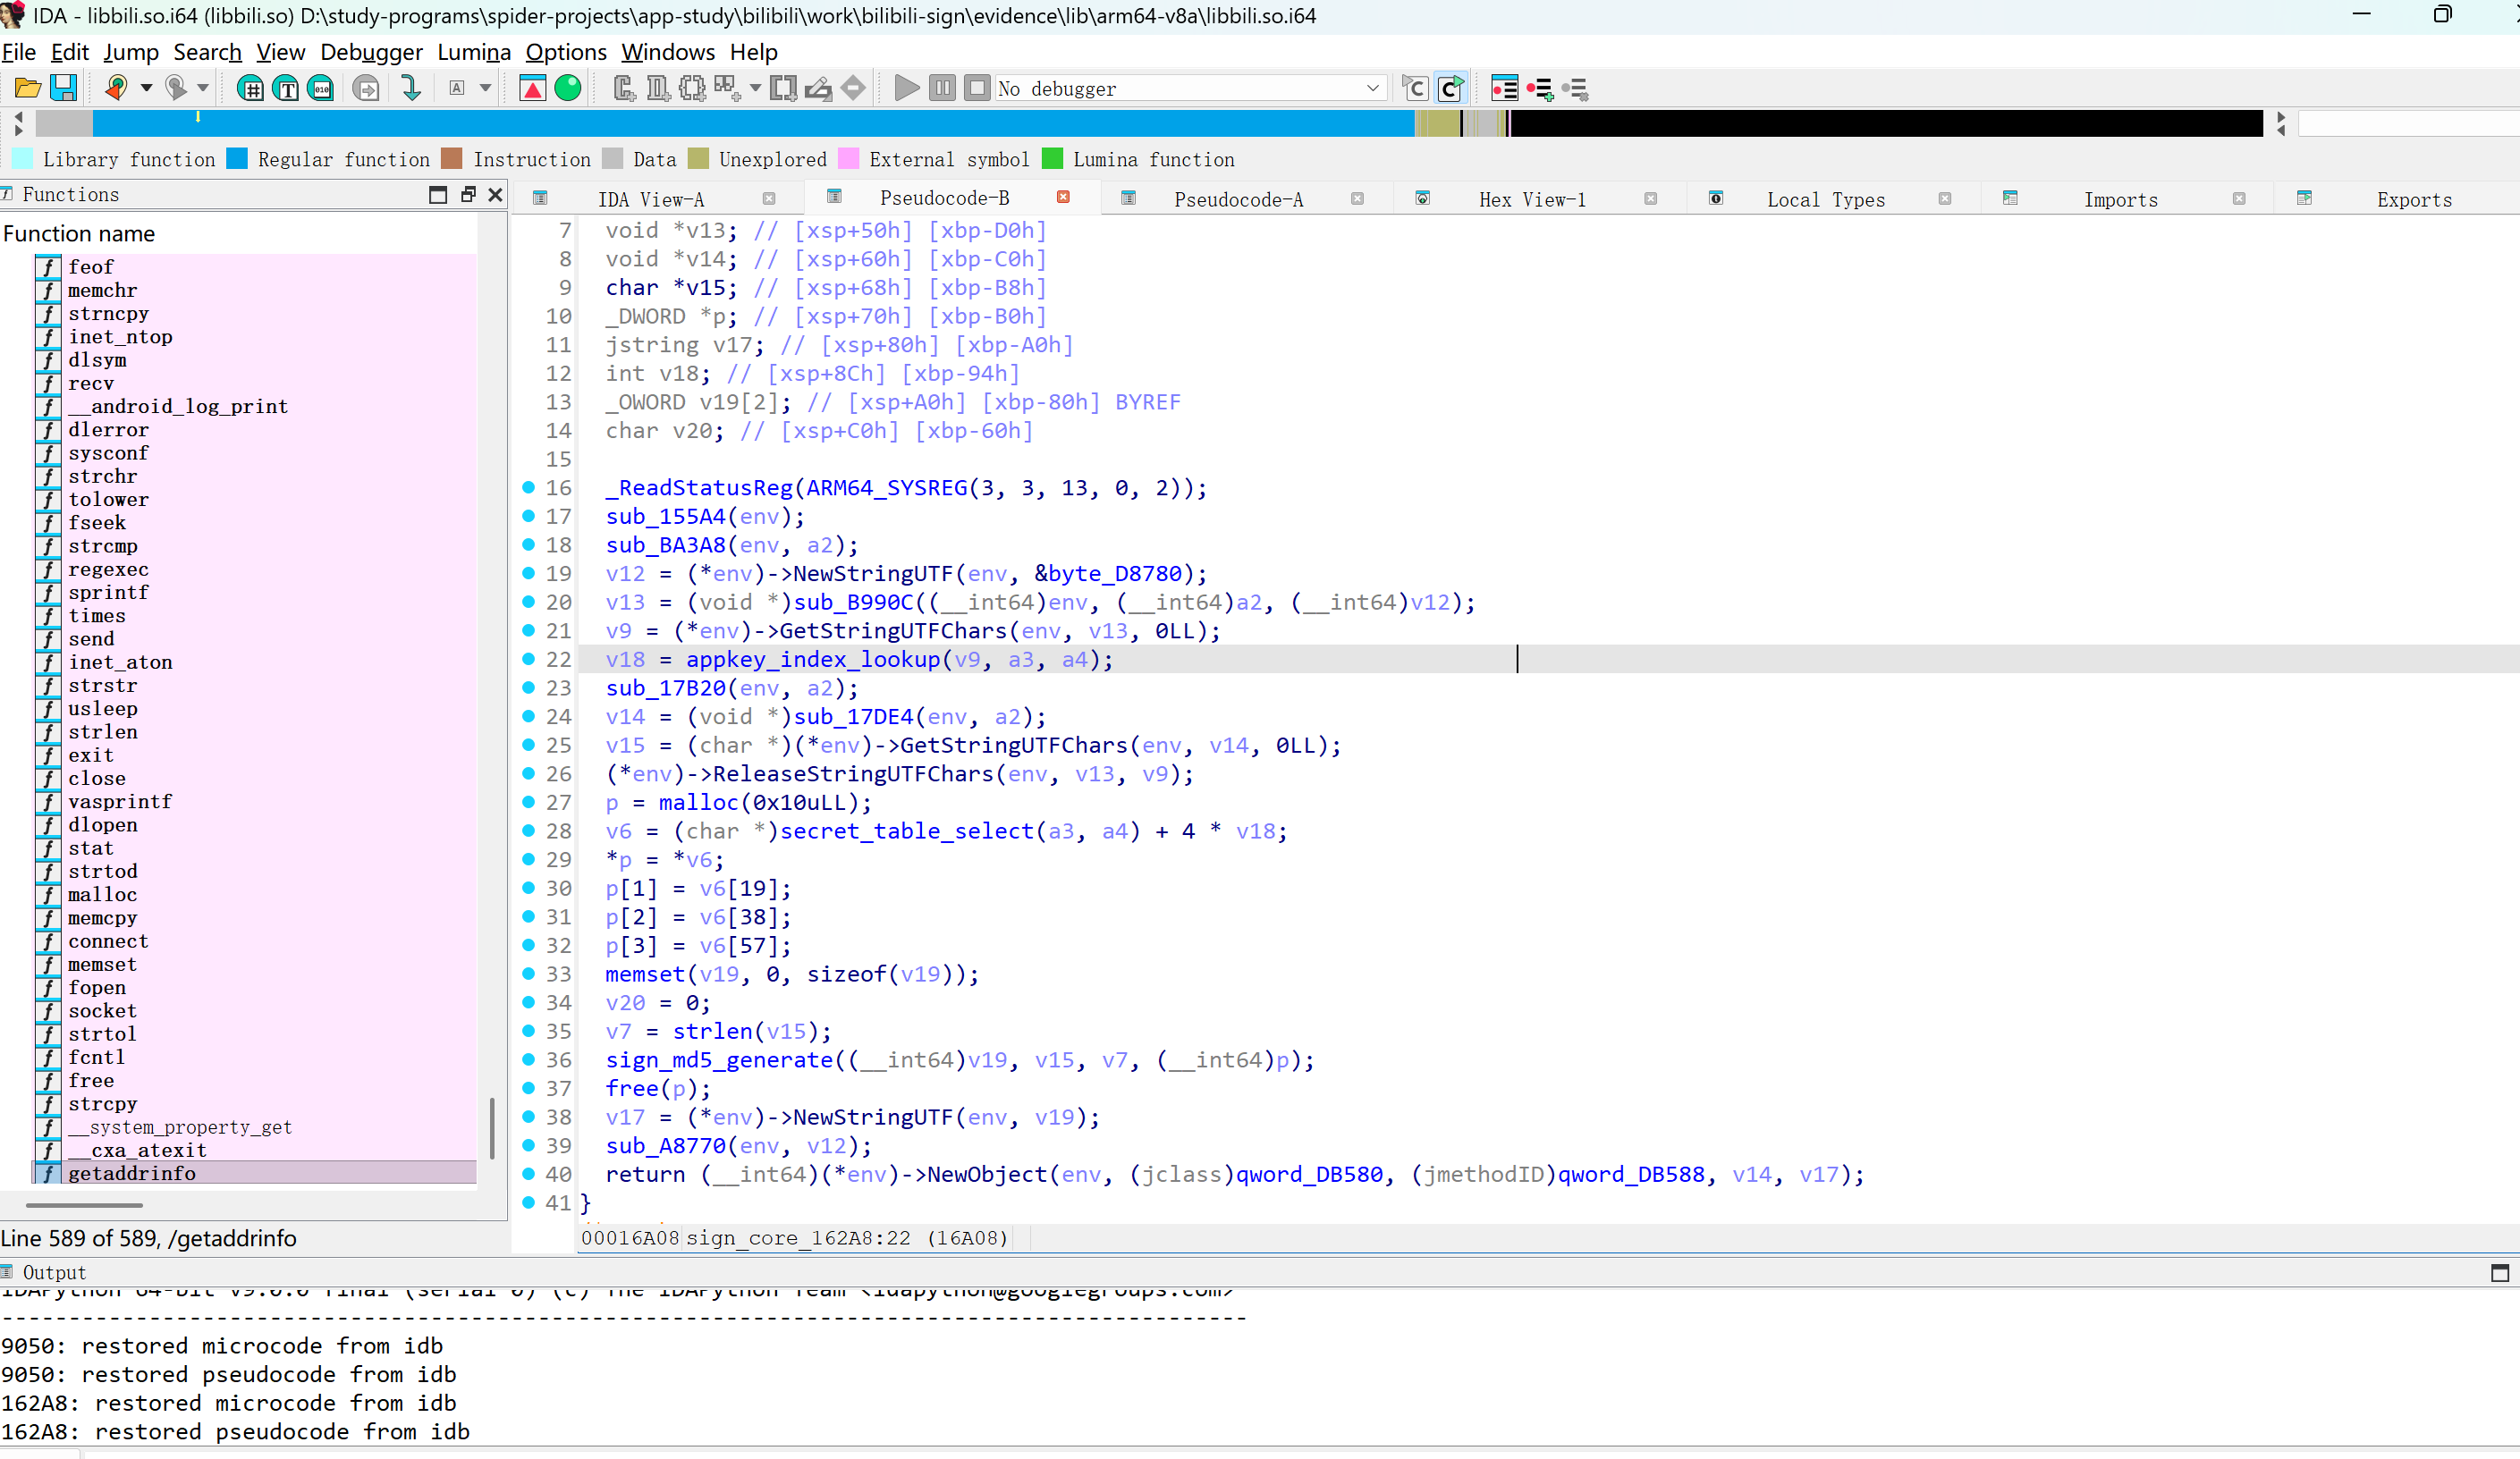Click the hash (#) search toolbar icon

250,88
